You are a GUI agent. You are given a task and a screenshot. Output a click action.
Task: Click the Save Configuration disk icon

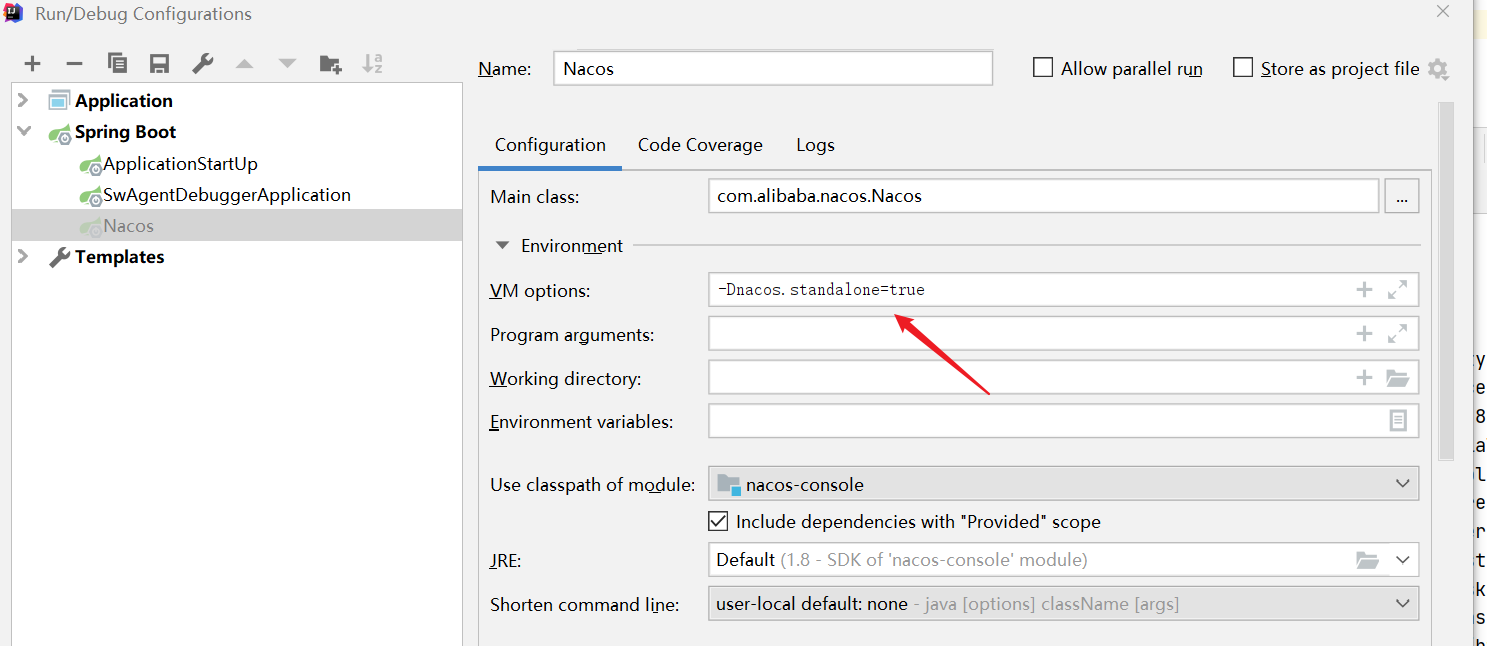click(159, 64)
